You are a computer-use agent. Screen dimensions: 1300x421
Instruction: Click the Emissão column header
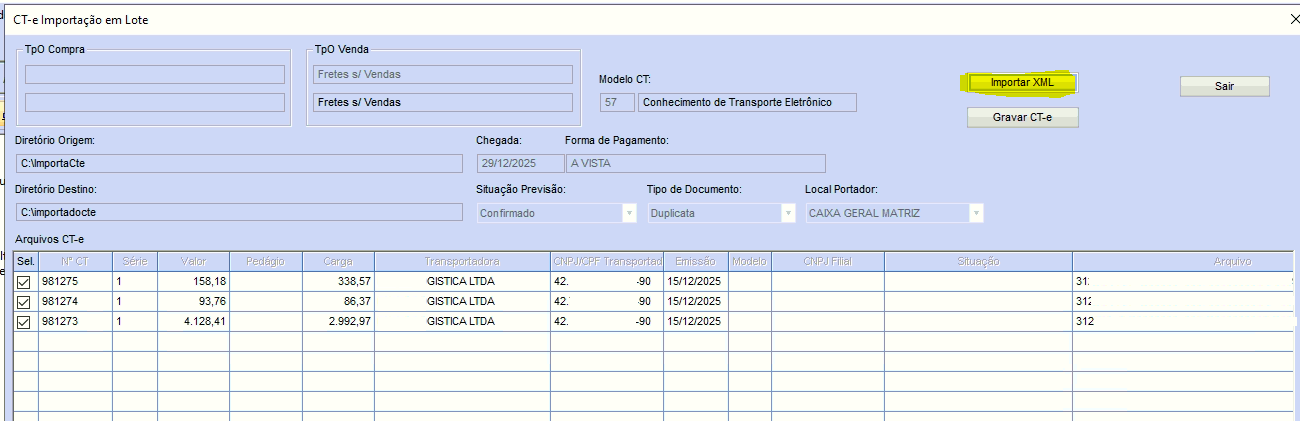click(x=694, y=261)
